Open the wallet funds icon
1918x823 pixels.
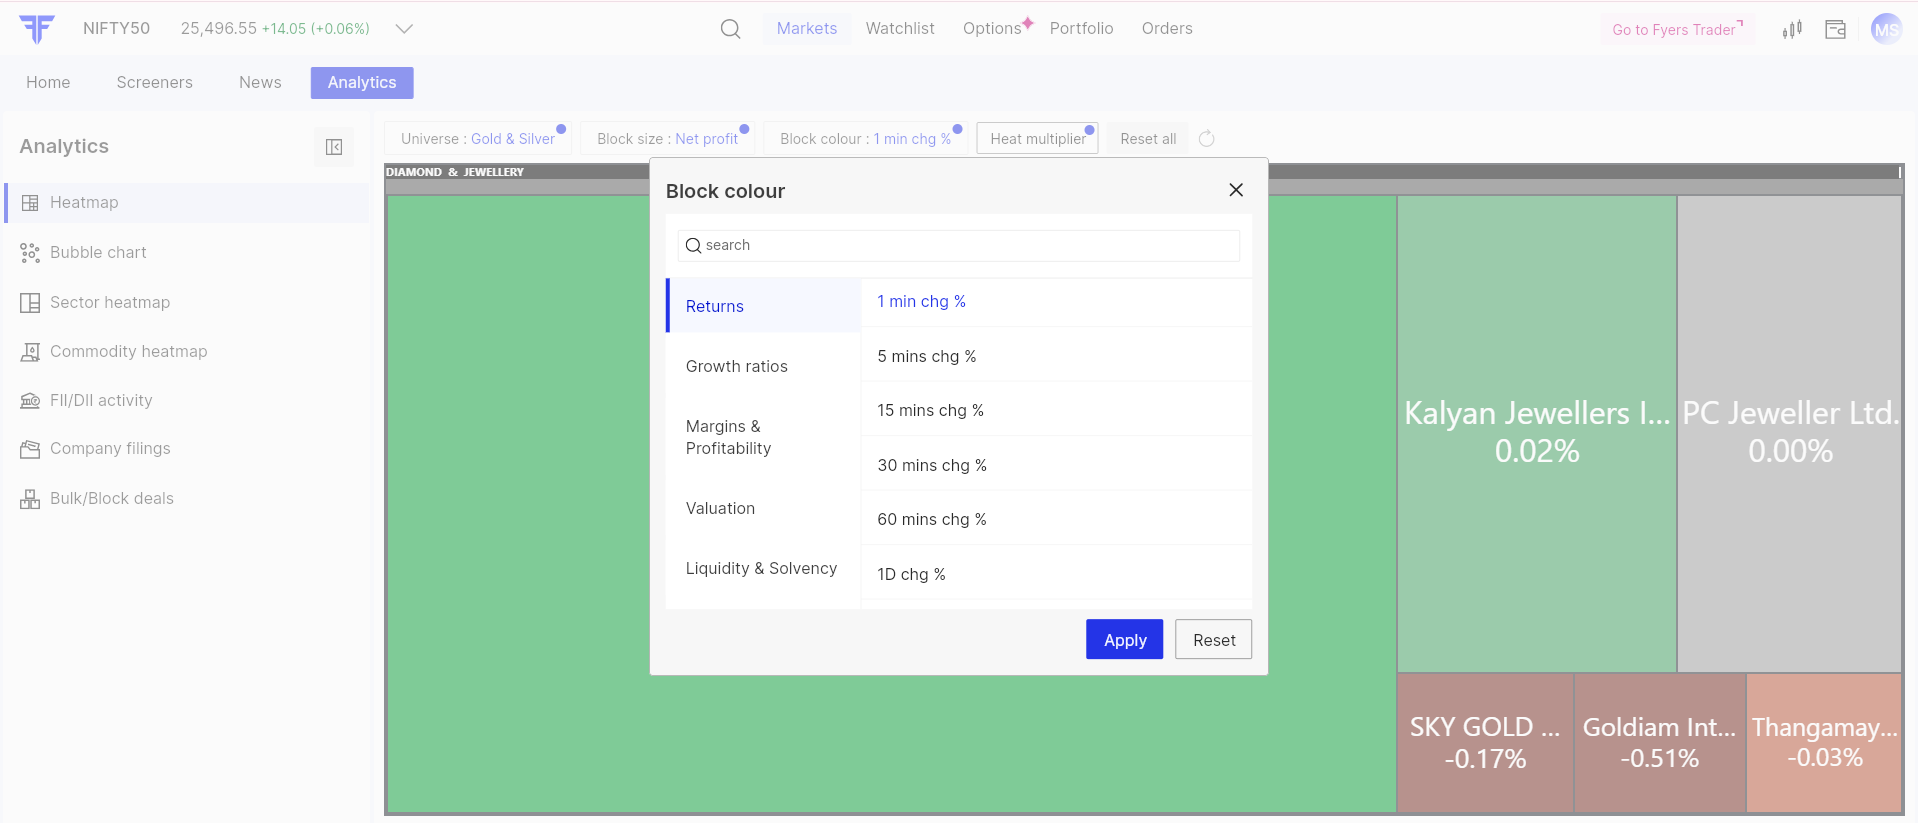click(1835, 29)
